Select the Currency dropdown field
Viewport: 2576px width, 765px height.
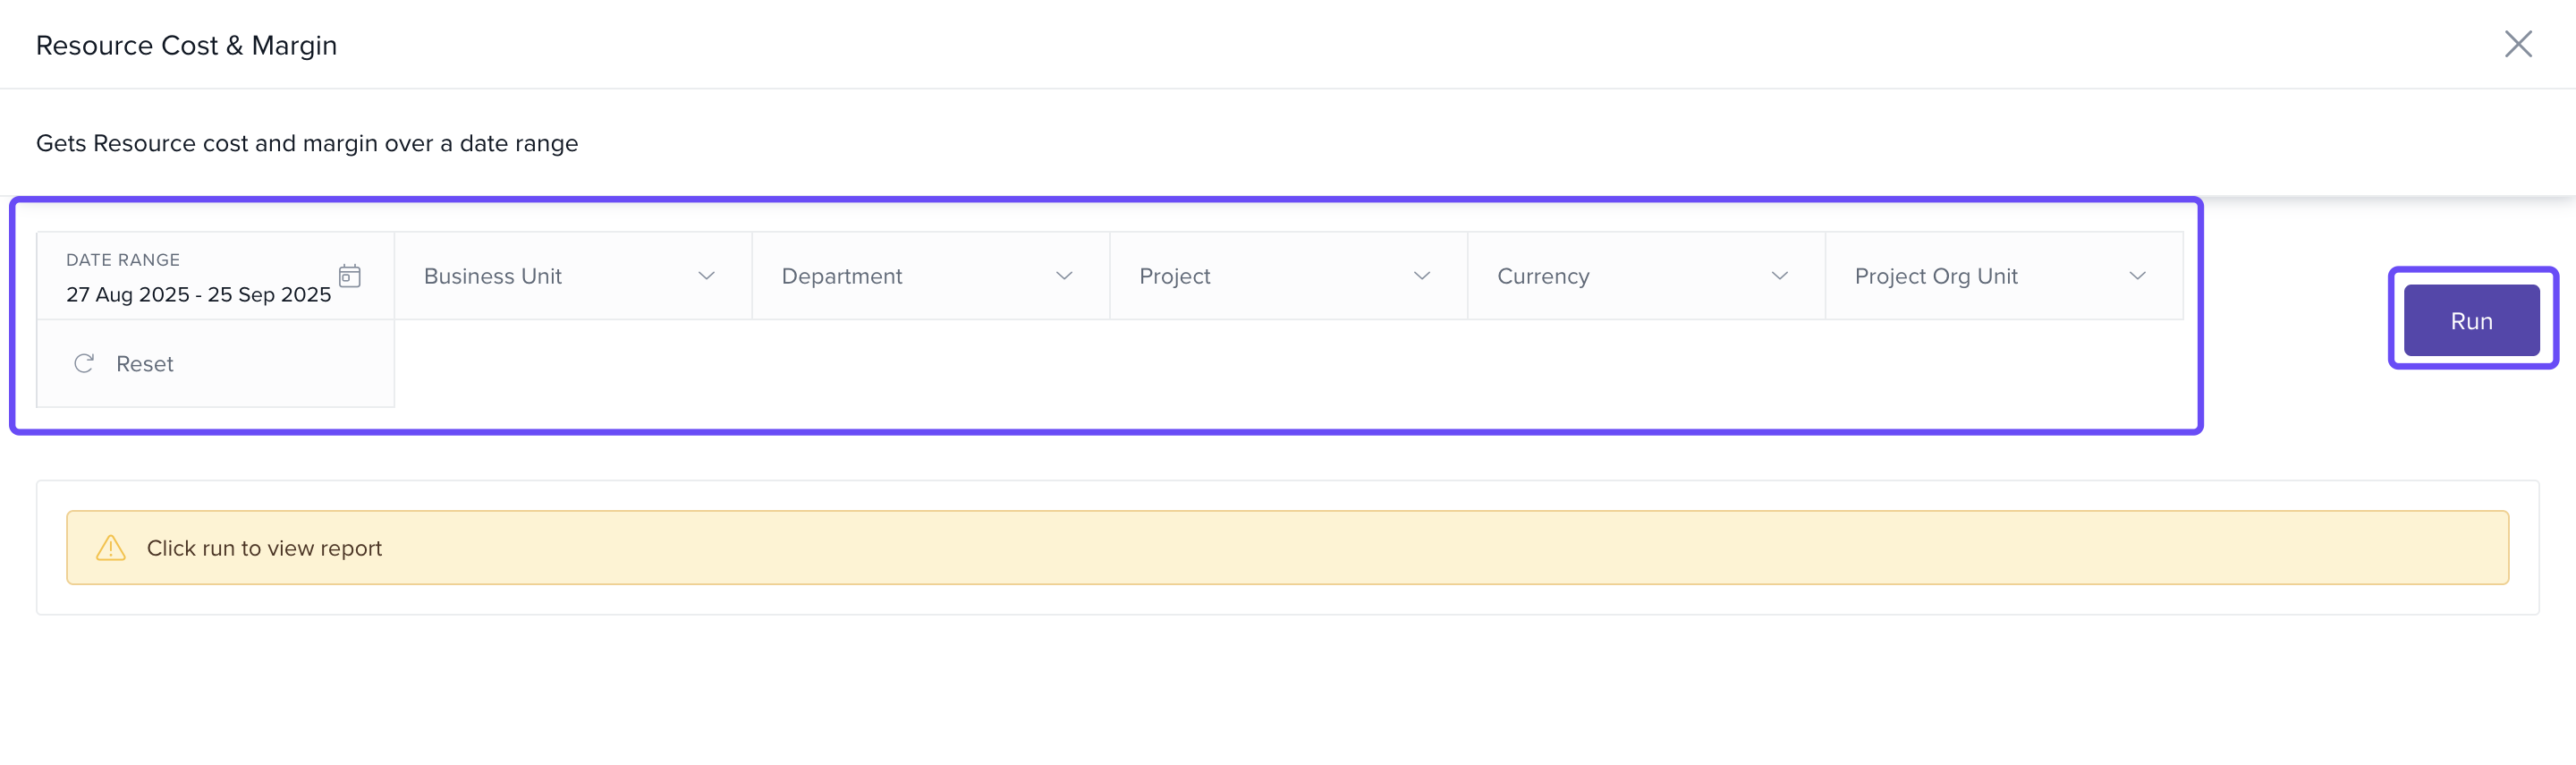click(x=1645, y=276)
